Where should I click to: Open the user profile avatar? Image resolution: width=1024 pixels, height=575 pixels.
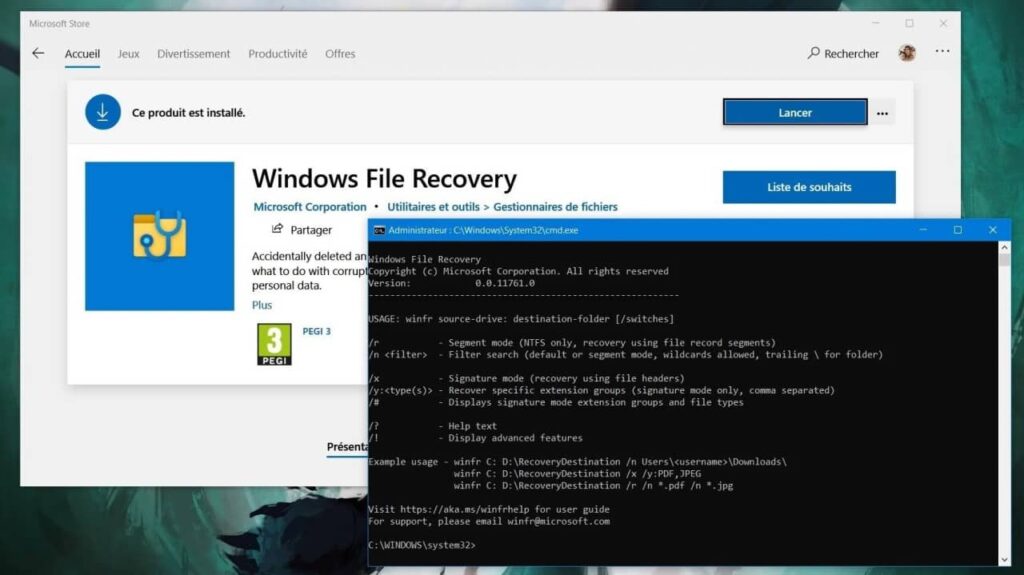(906, 53)
